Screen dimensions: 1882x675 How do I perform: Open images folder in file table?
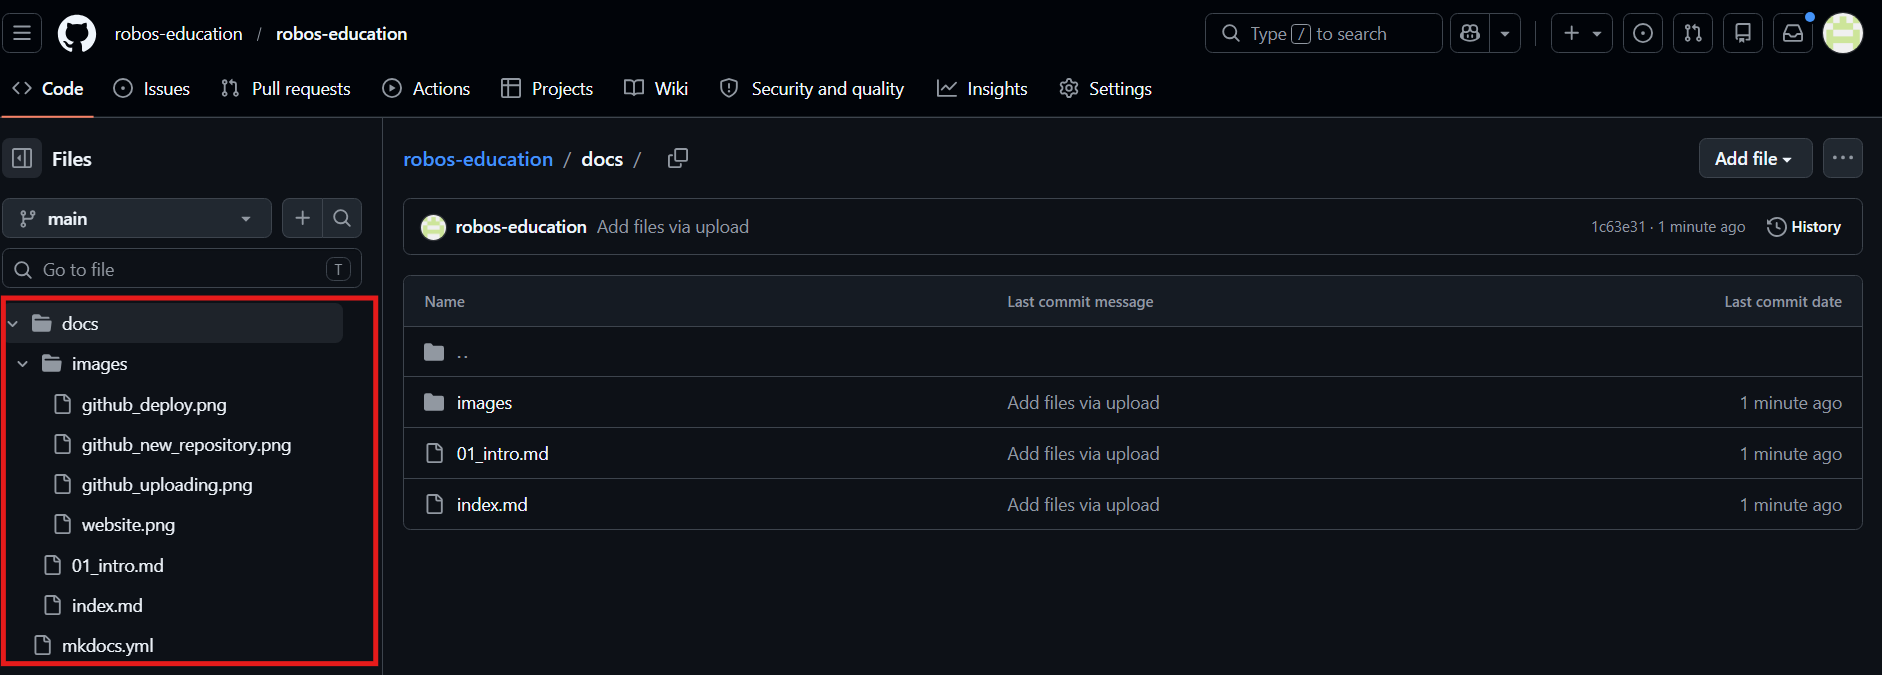coord(484,403)
